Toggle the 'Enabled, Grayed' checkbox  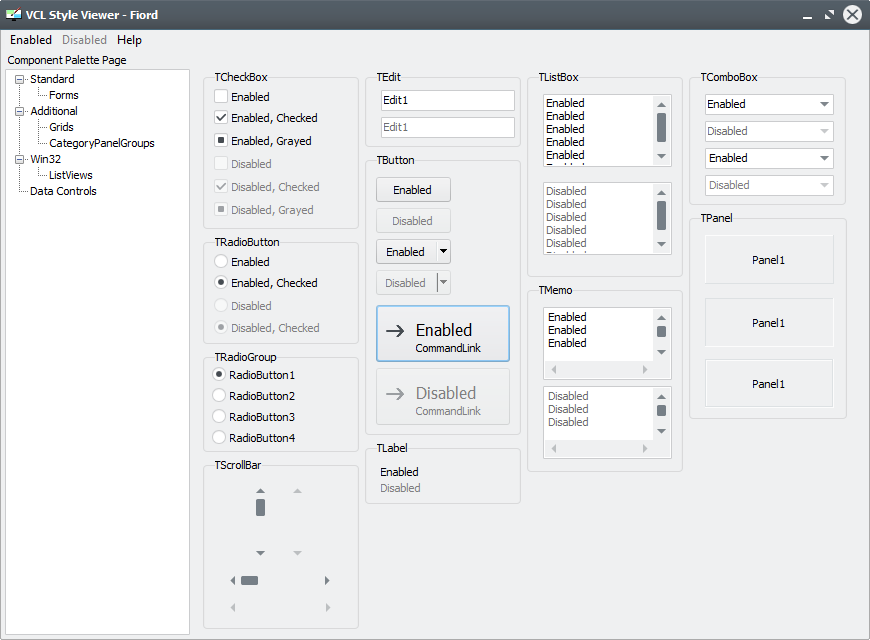click(221, 140)
